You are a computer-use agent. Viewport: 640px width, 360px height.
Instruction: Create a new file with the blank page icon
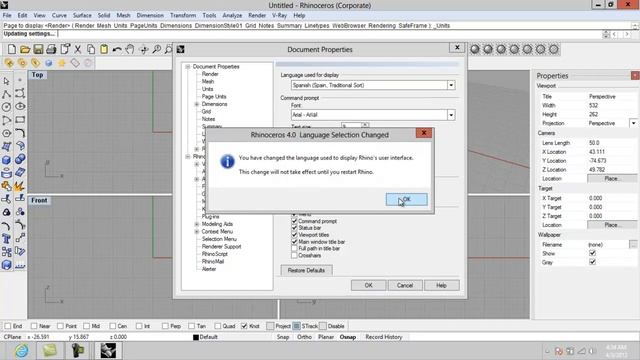[x=12, y=49]
